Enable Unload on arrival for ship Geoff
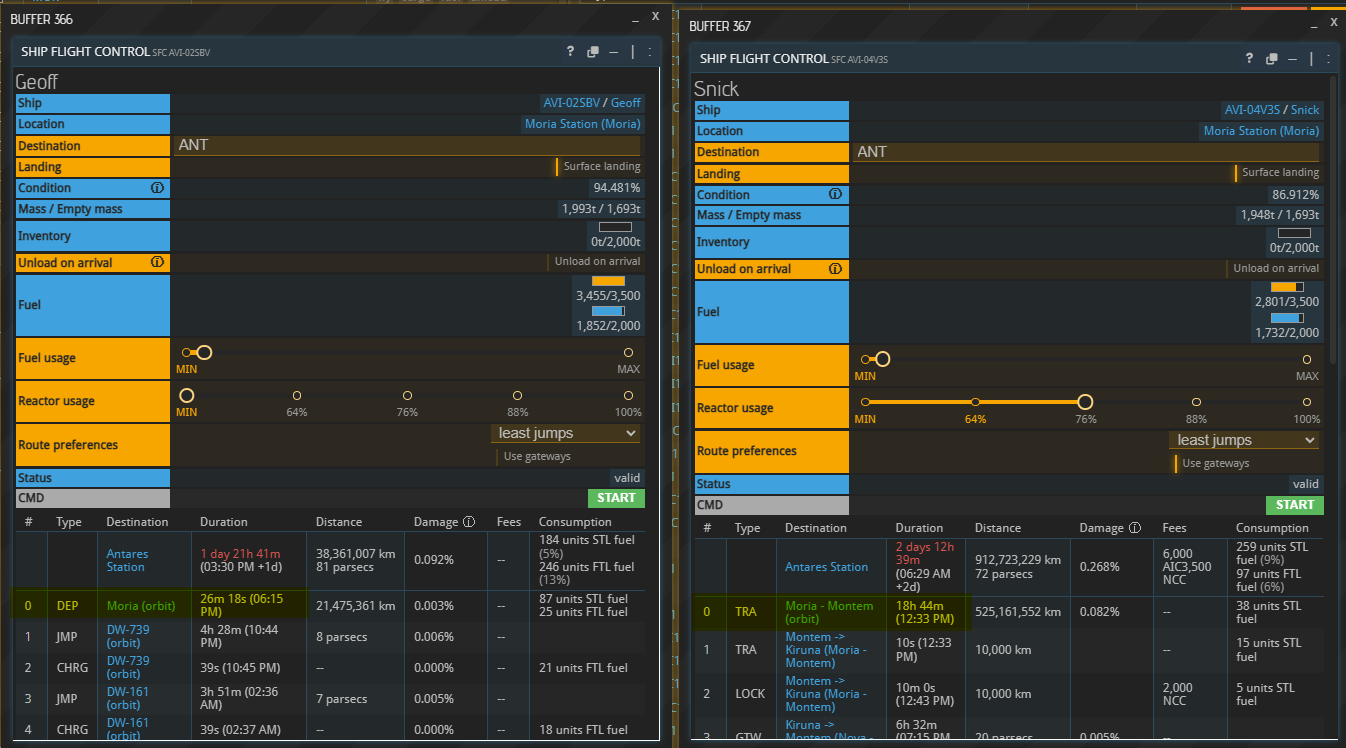This screenshot has height=748, width=1346. pyautogui.click(x=595, y=262)
